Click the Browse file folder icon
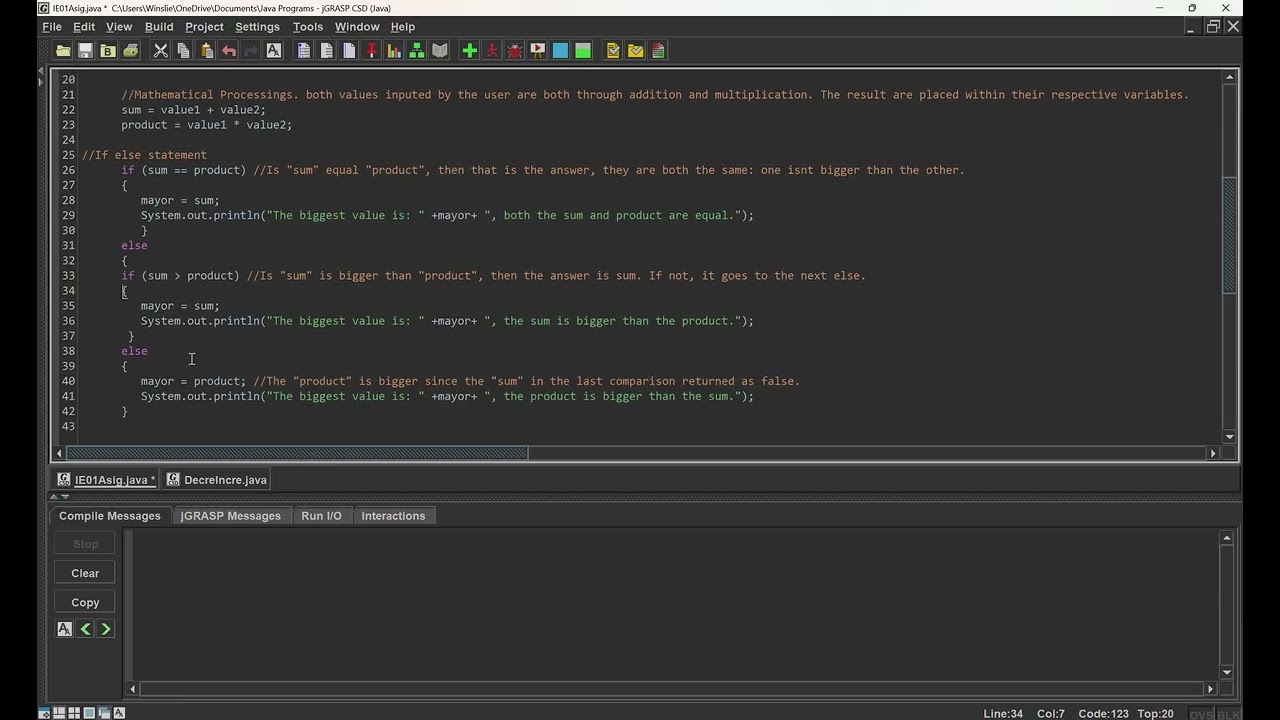 (108, 51)
